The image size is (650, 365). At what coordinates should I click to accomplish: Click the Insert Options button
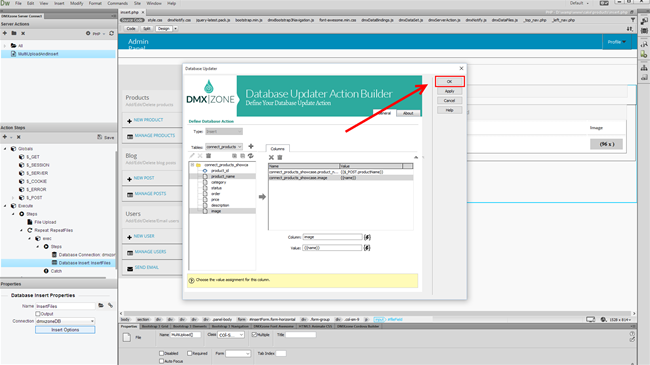[65, 330]
